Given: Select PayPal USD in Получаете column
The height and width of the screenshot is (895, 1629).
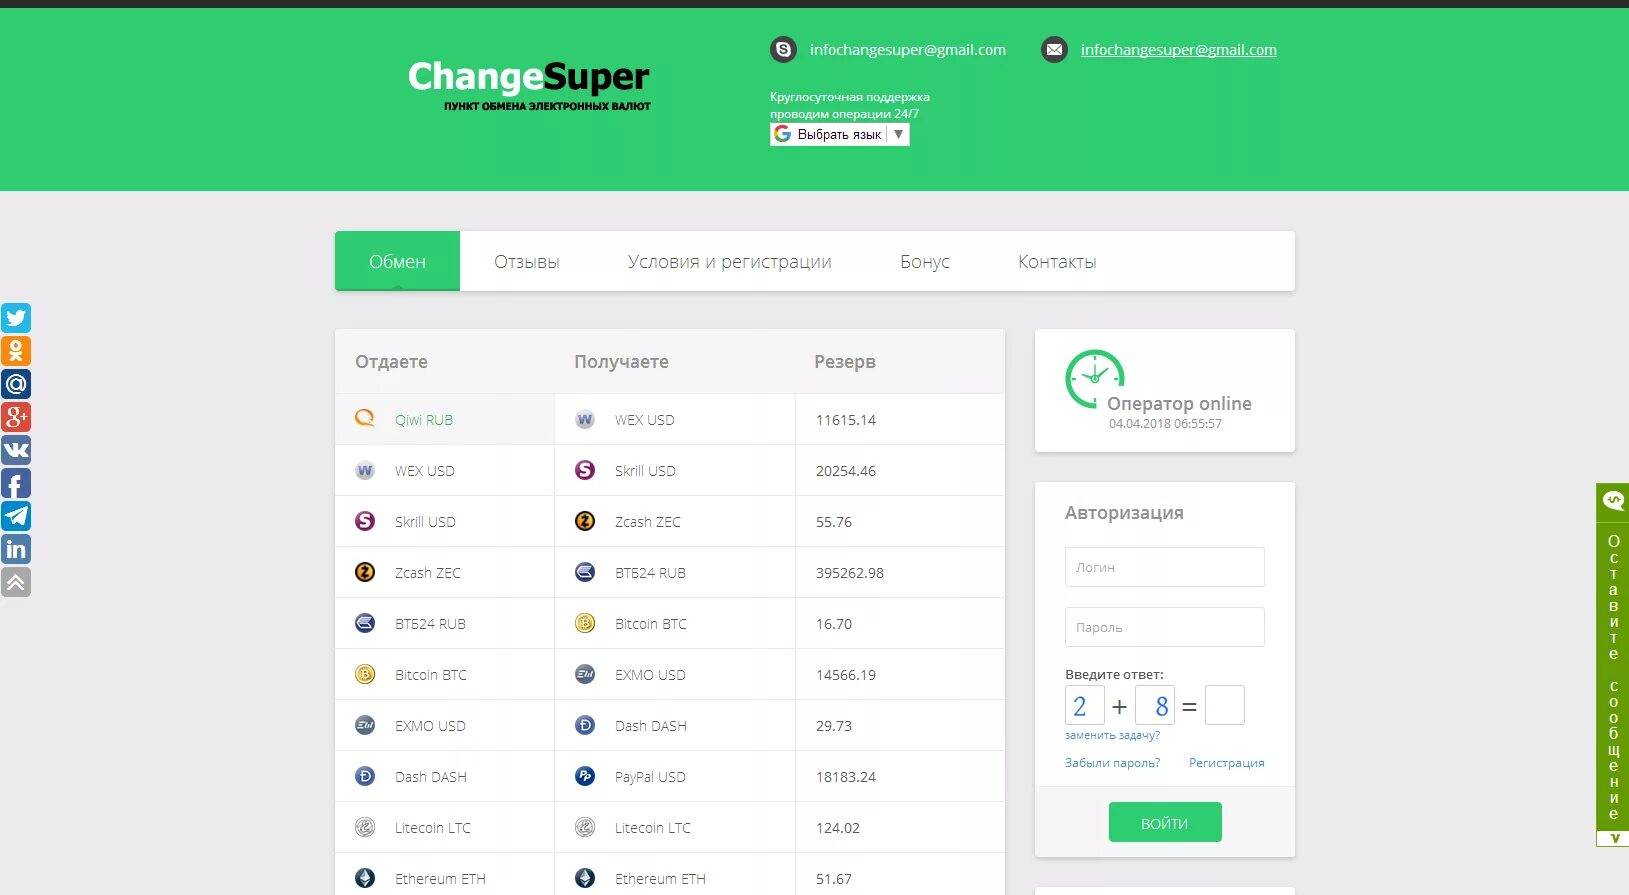Looking at the screenshot, I should [x=675, y=776].
